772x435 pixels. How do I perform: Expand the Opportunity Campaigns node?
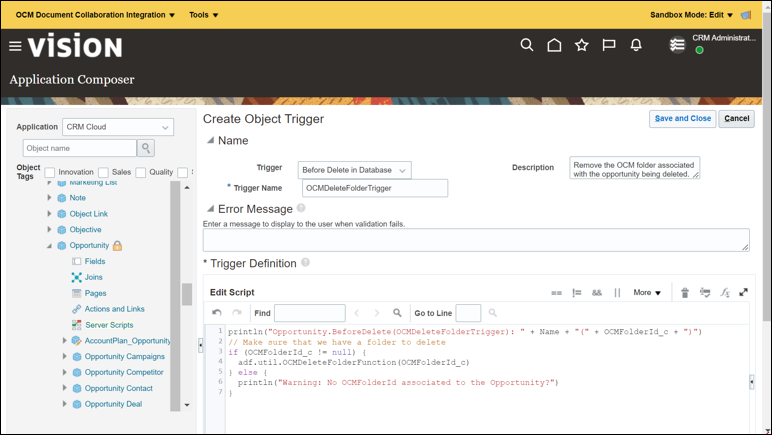coord(64,356)
